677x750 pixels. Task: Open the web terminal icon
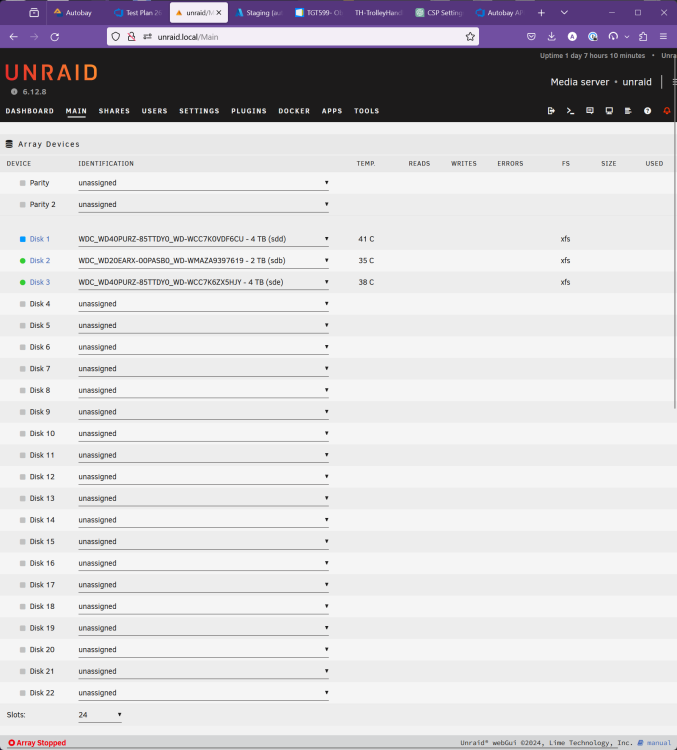pos(570,111)
